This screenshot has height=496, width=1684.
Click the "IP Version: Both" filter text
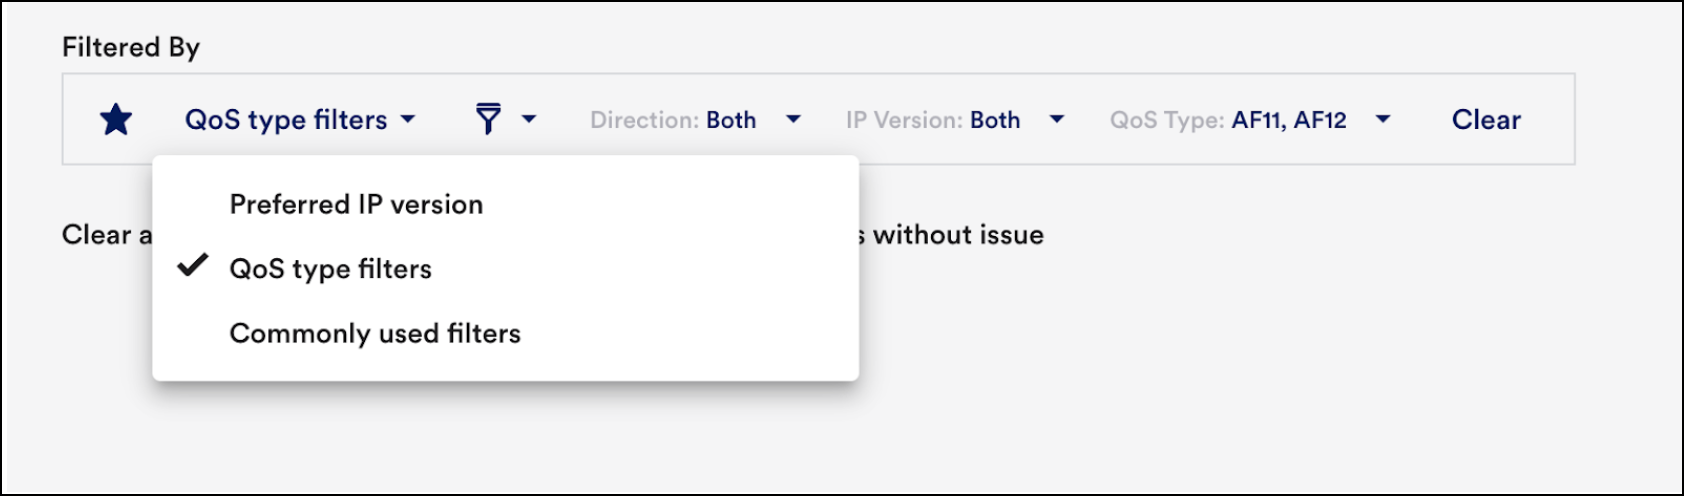tap(933, 120)
